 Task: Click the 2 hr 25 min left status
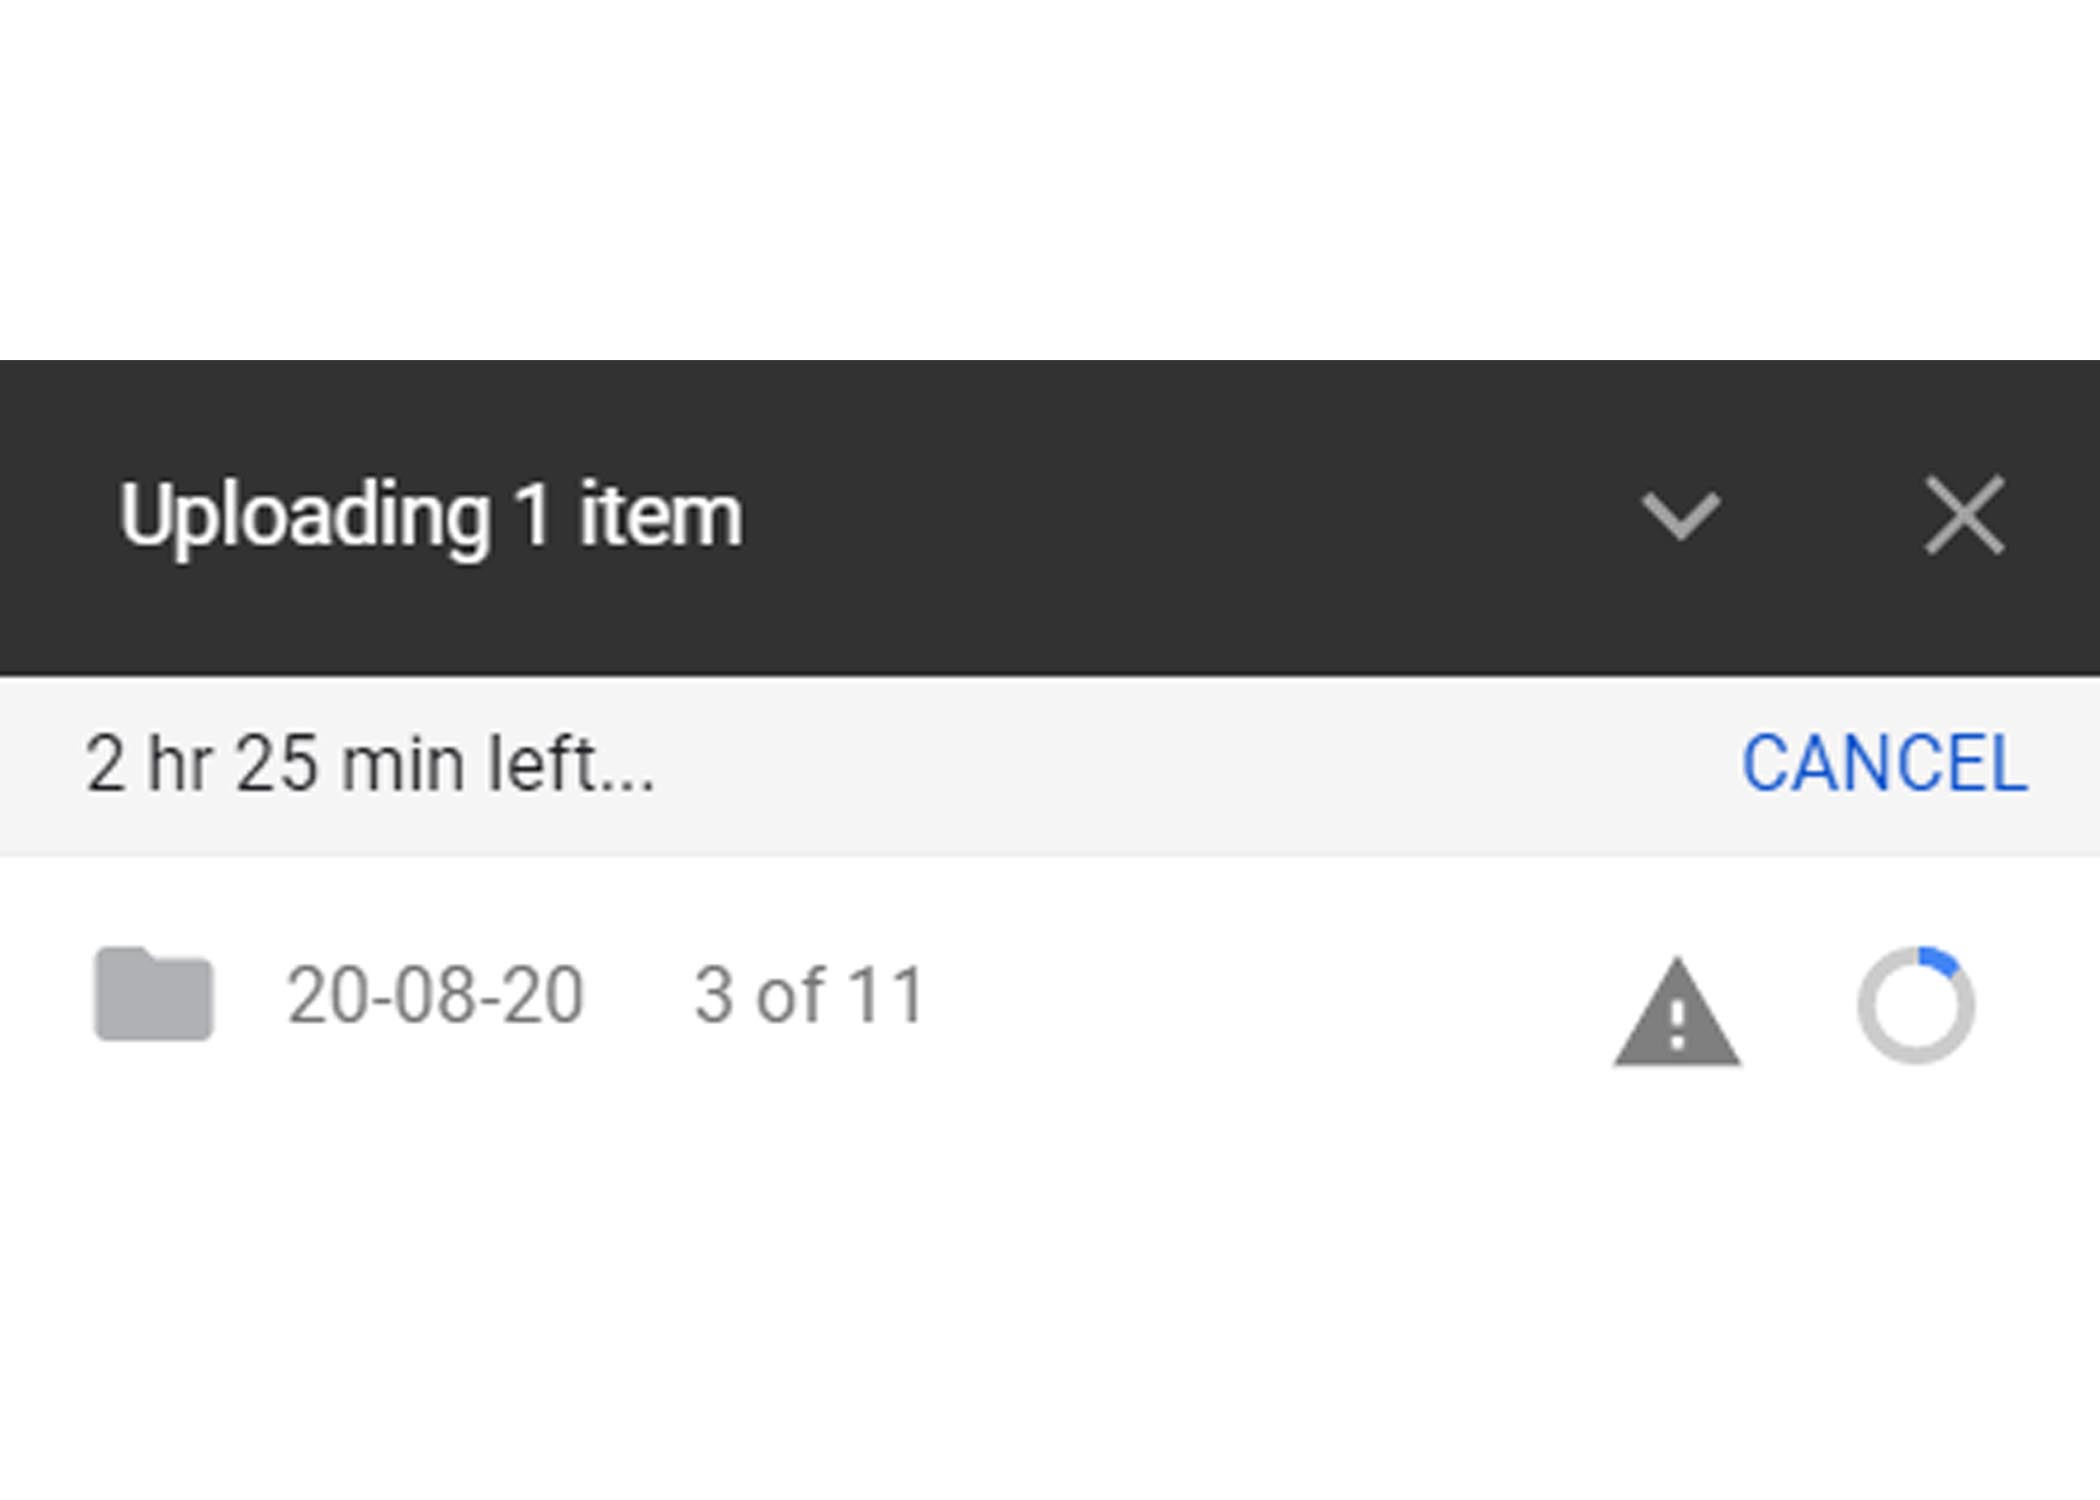pyautogui.click(x=370, y=764)
